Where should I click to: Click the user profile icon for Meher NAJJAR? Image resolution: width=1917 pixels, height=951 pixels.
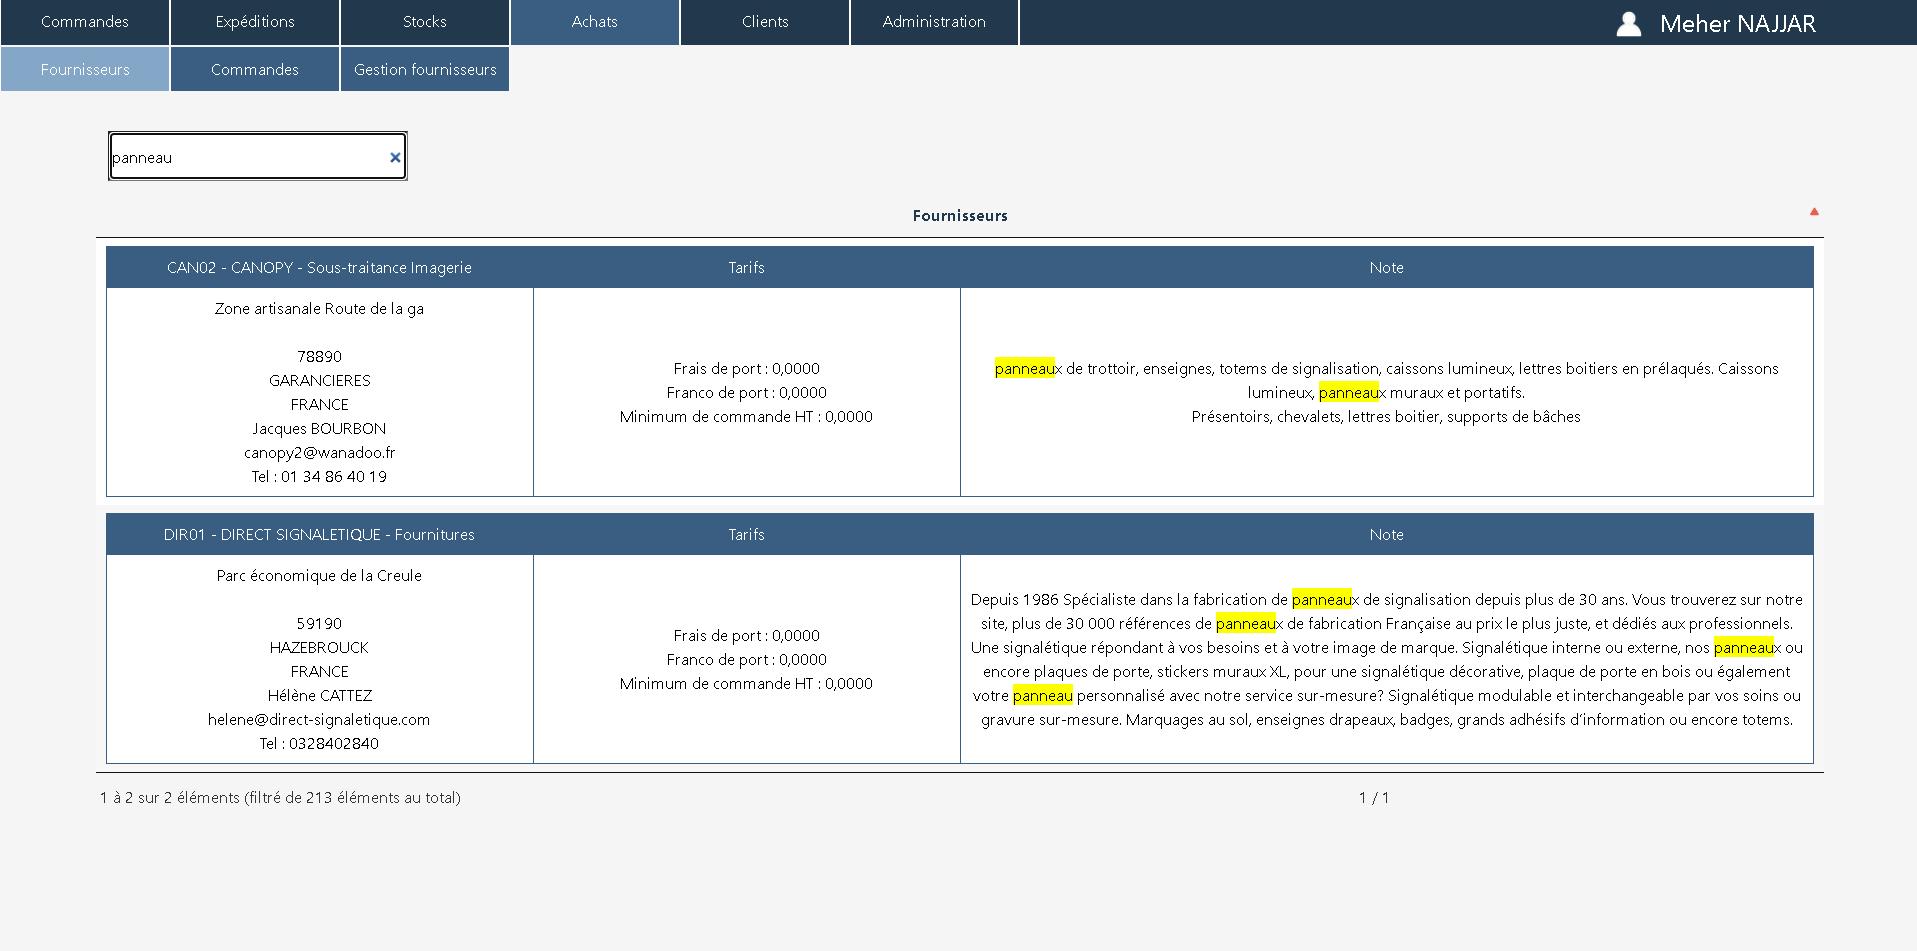click(1628, 23)
